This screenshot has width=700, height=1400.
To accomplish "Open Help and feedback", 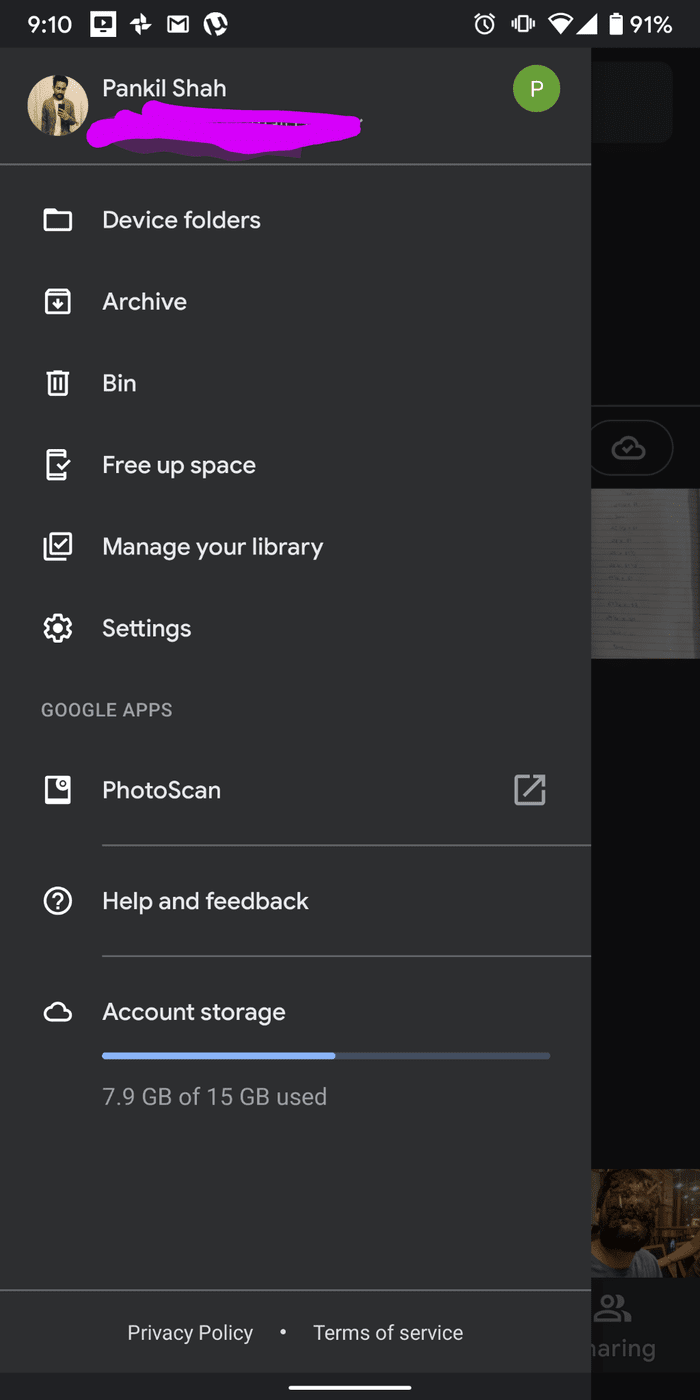I will pos(295,901).
